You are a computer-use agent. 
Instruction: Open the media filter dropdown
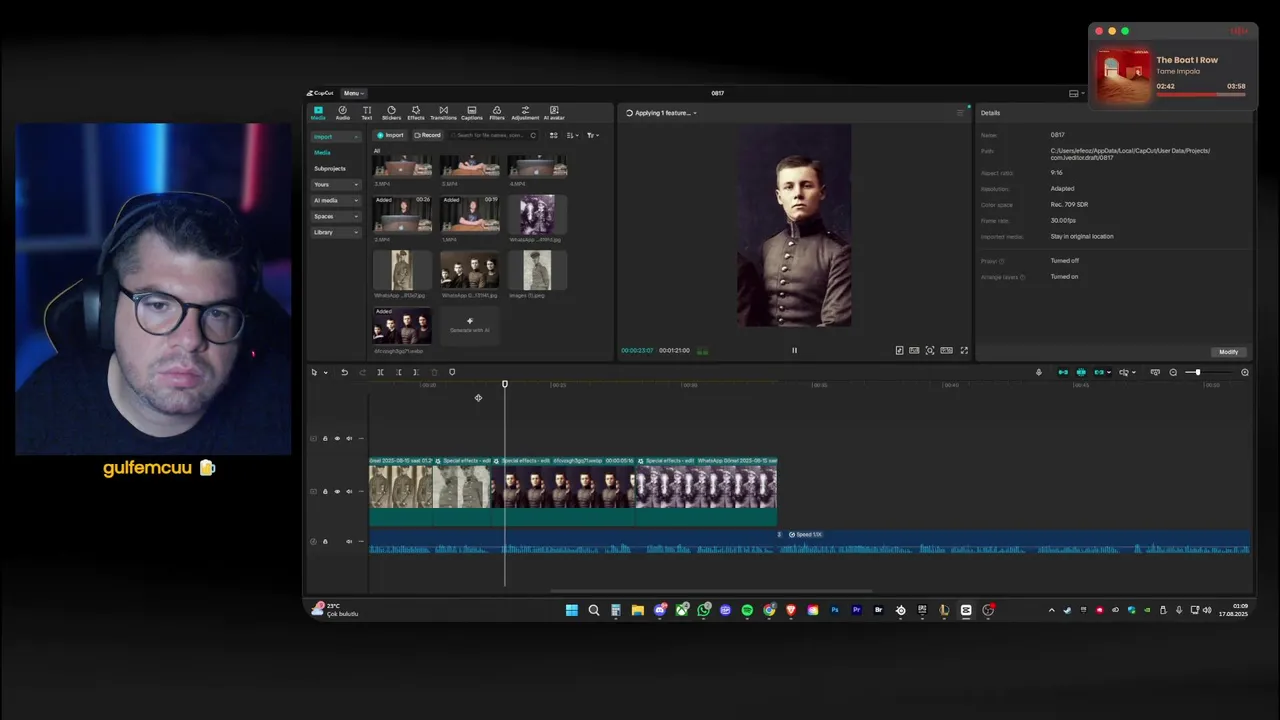(593, 135)
